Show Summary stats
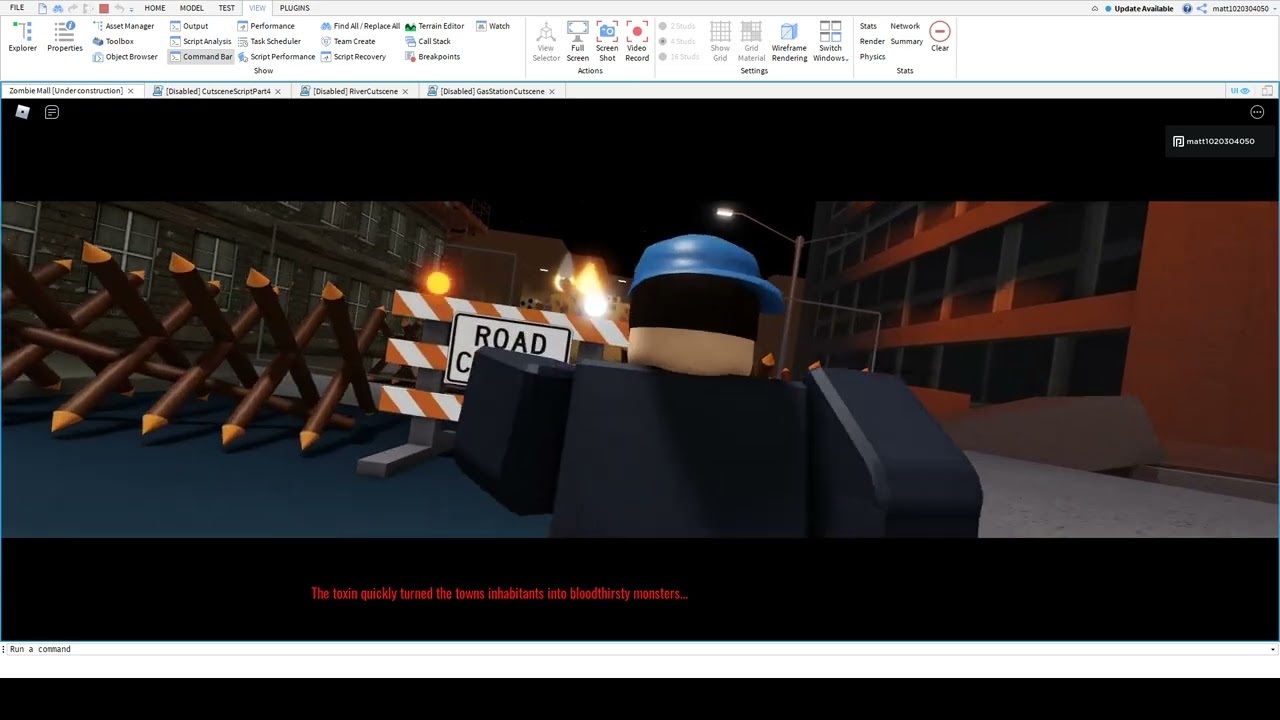This screenshot has height=720, width=1280. (907, 41)
